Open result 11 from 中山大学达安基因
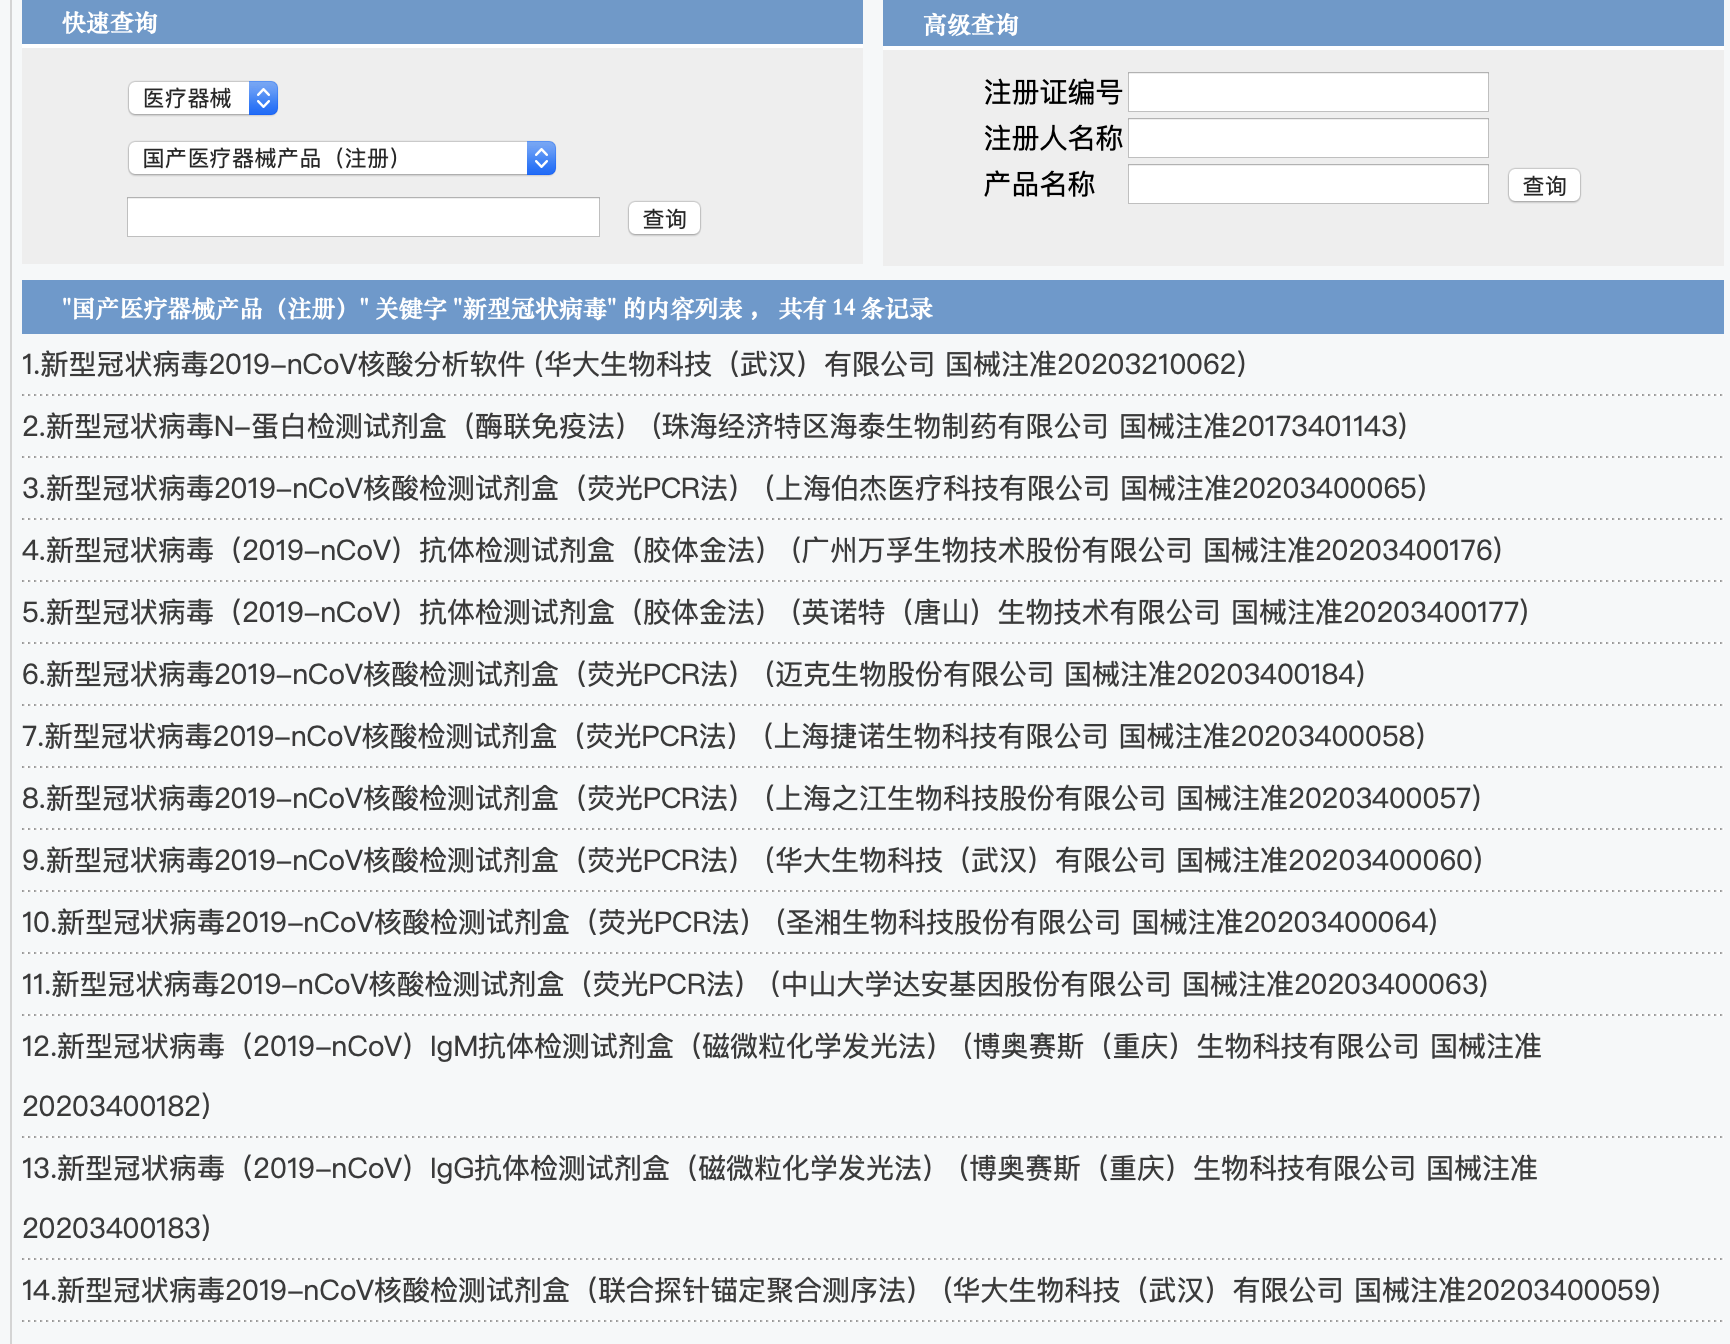This screenshot has width=1730, height=1344. 755,984
